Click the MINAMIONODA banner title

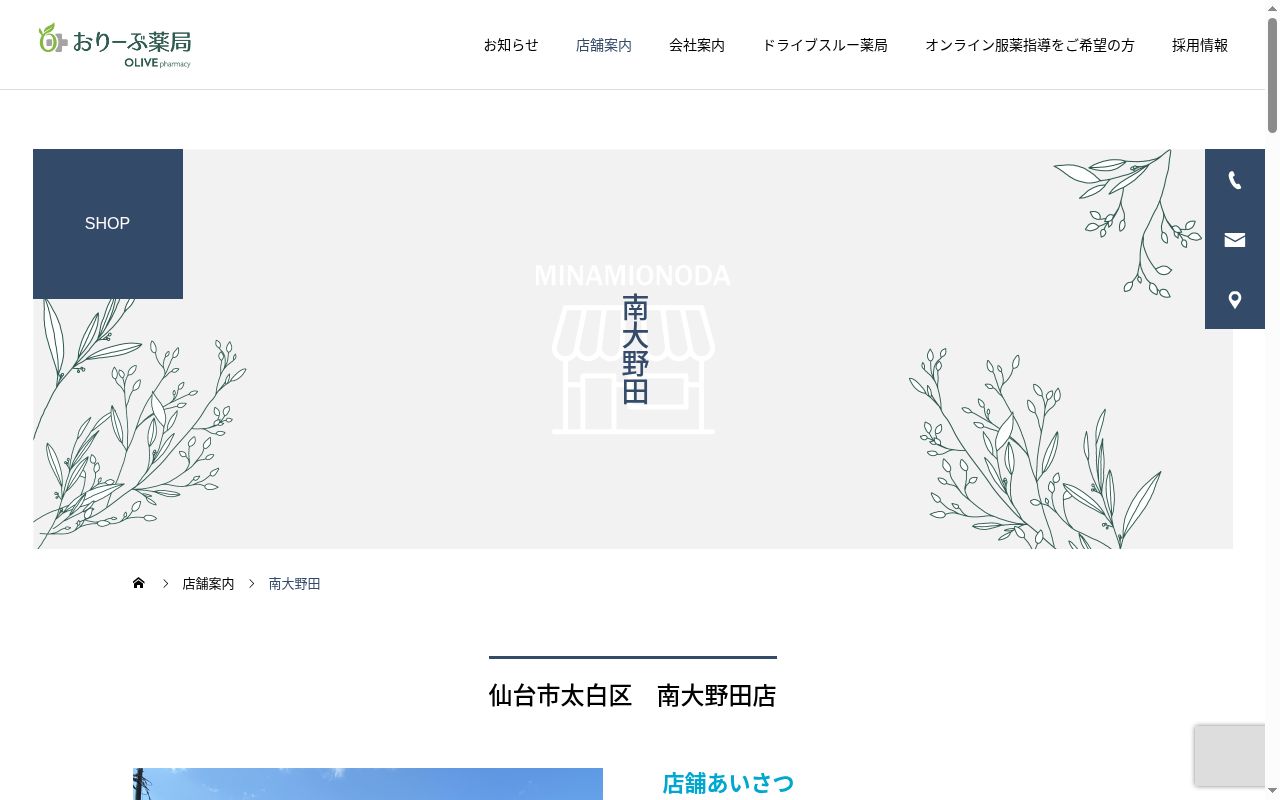633,276
